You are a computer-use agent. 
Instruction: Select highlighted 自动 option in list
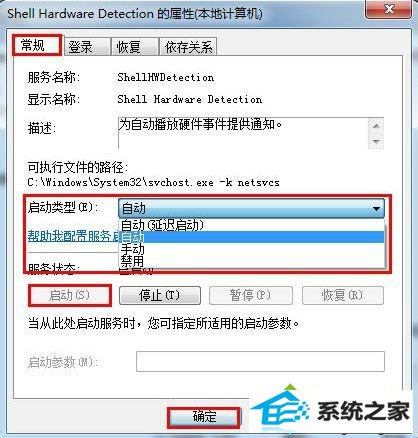coord(251,237)
